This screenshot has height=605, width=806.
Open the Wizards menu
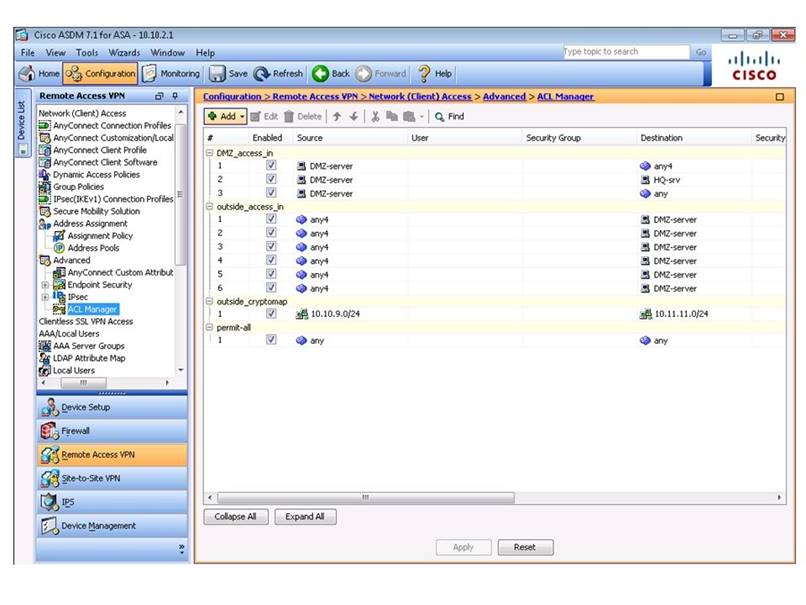(124, 52)
